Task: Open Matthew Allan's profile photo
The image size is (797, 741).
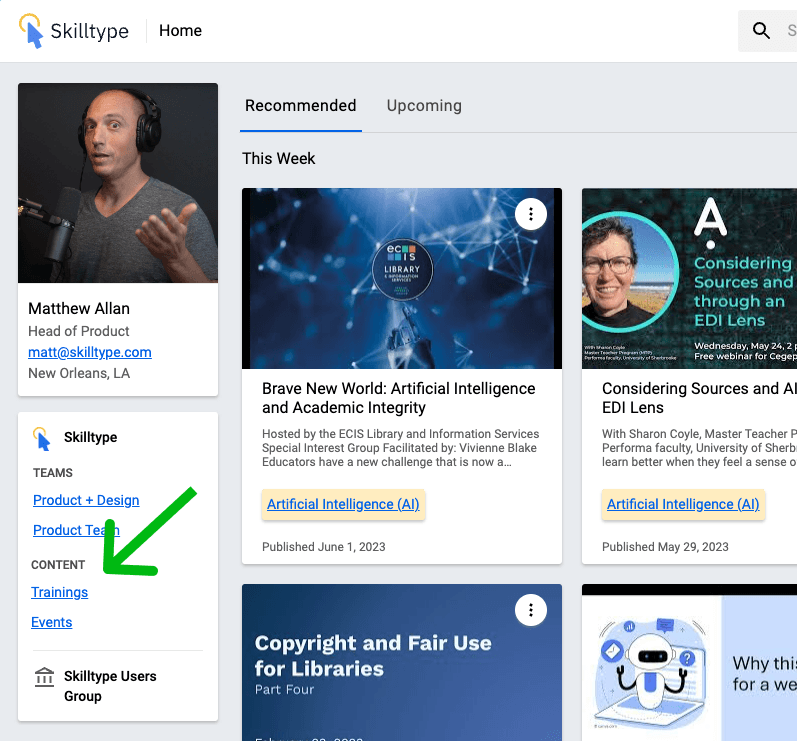Action: click(x=118, y=183)
